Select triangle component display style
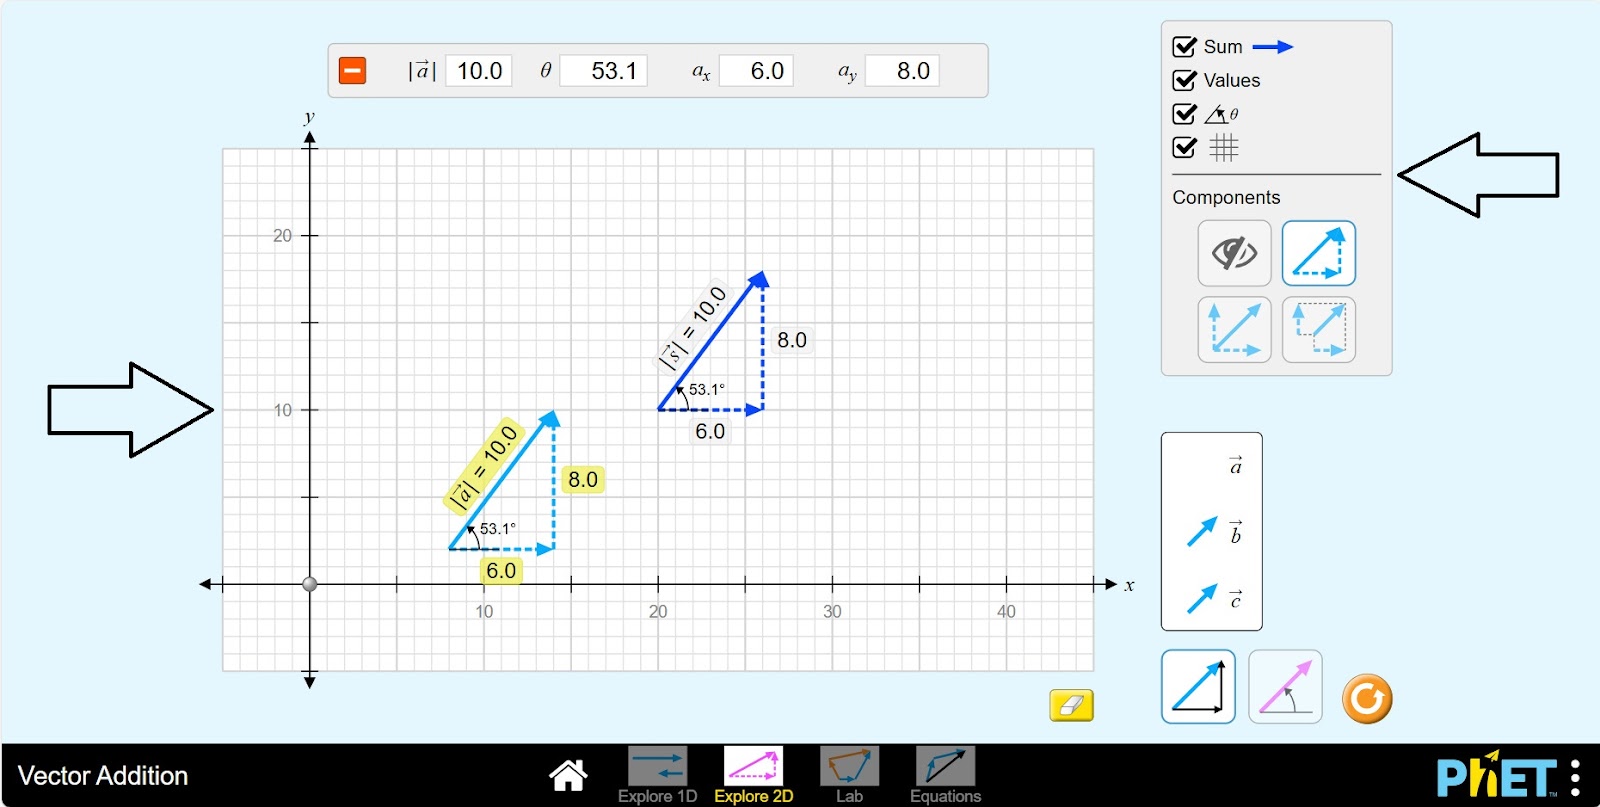Image resolution: width=1600 pixels, height=807 pixels. [x=1318, y=254]
